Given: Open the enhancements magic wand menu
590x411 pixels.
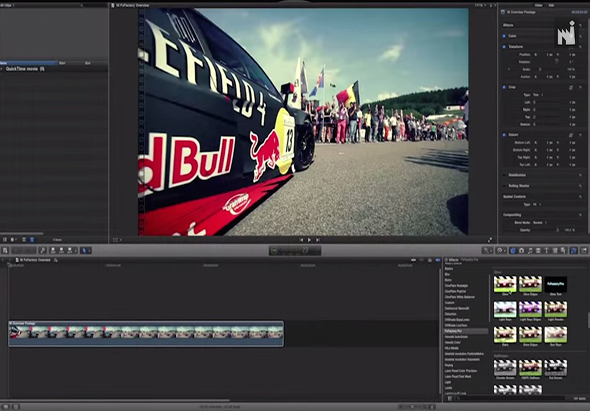Looking at the screenshot, I should [x=487, y=251].
